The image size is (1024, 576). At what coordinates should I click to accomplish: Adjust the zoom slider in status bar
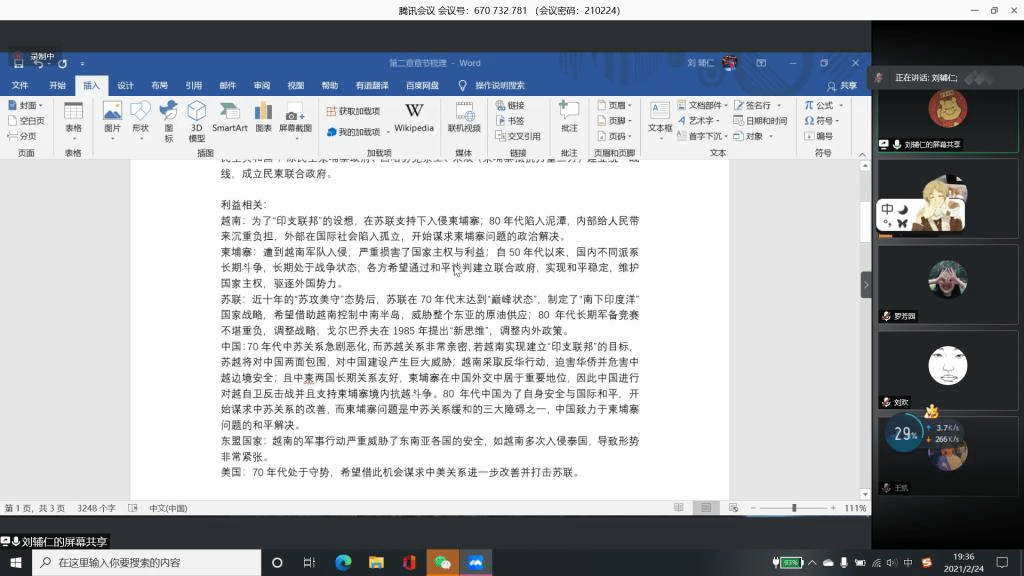tap(794, 508)
